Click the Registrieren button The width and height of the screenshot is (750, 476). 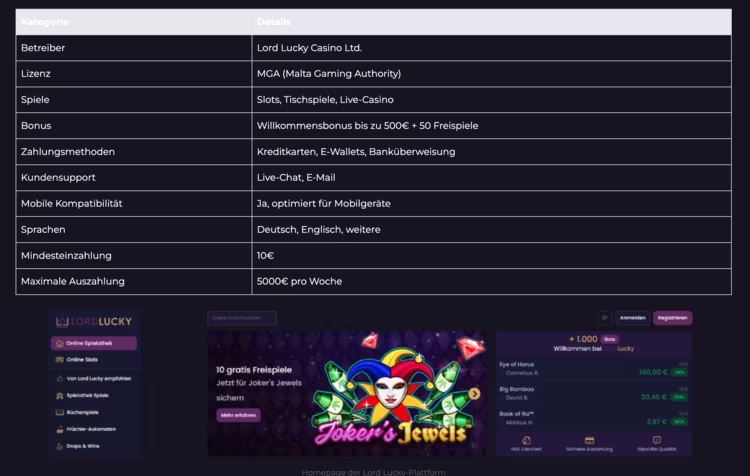coord(673,318)
